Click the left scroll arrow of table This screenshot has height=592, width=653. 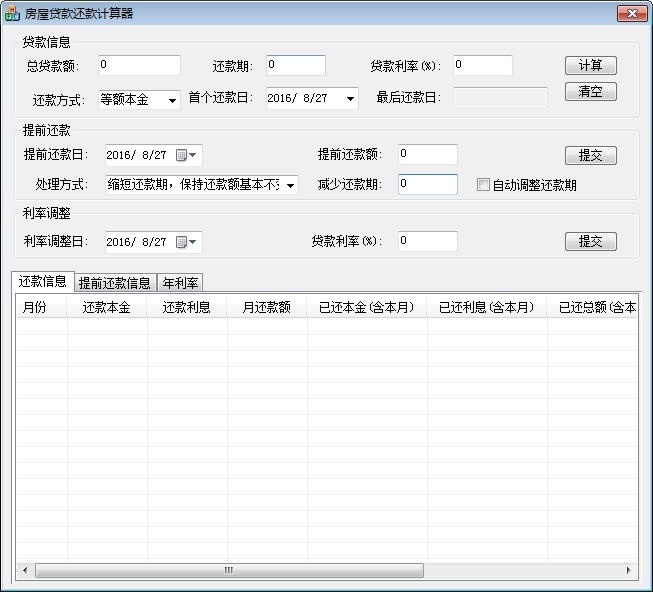25,570
